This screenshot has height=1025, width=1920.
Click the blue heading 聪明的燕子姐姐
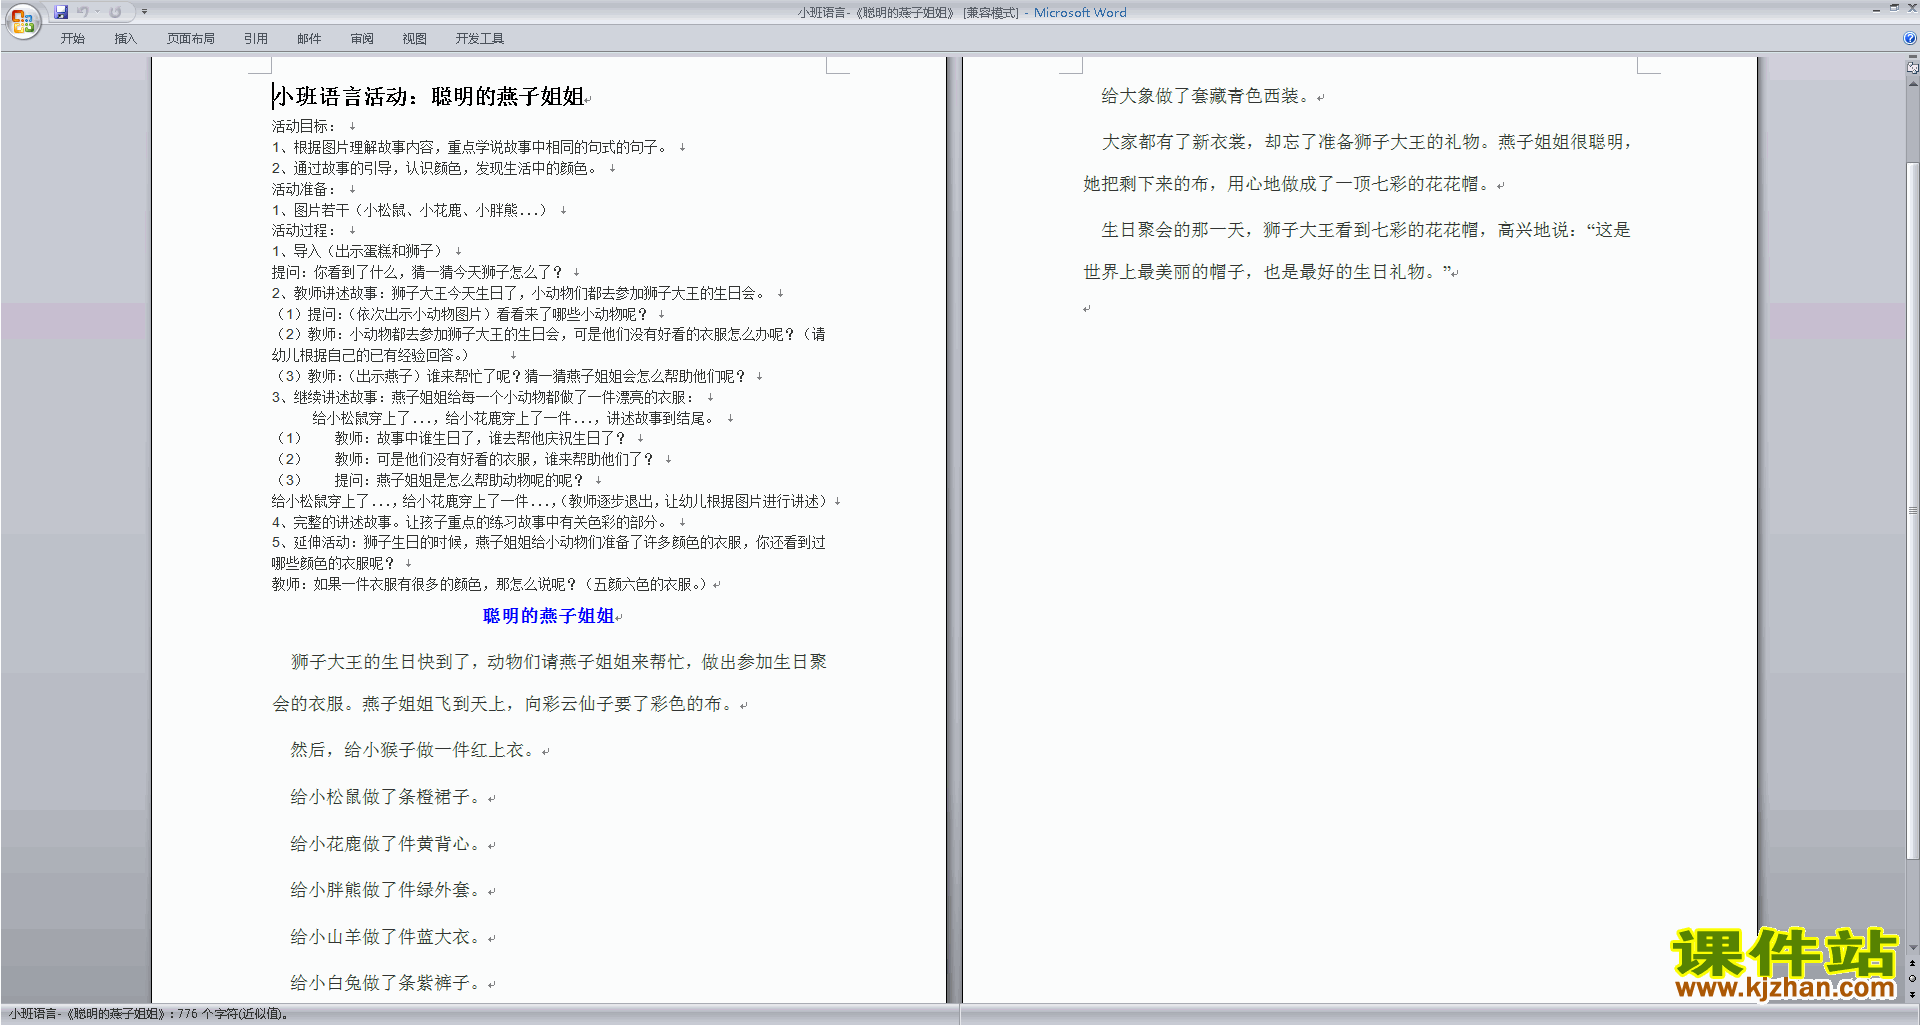pyautogui.click(x=549, y=616)
